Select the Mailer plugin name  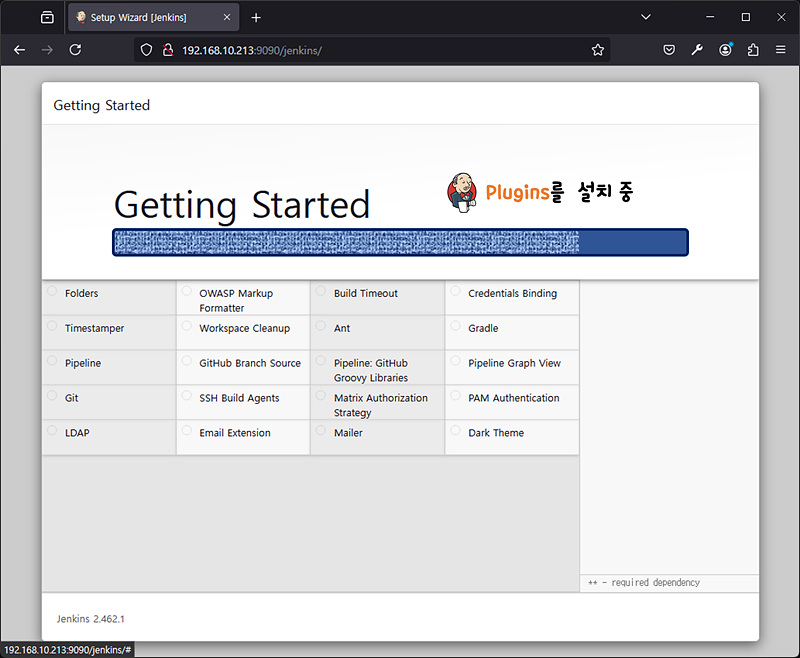(348, 433)
